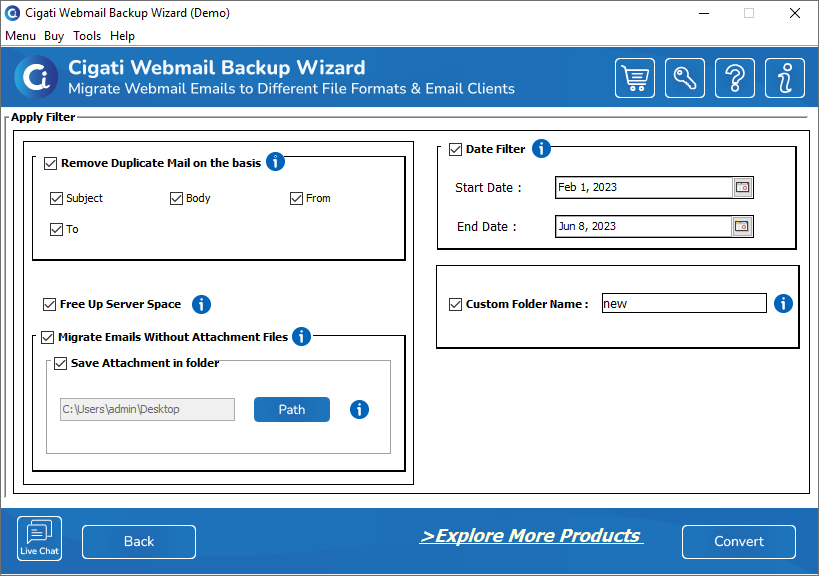Open the Help menu

[x=122, y=36]
